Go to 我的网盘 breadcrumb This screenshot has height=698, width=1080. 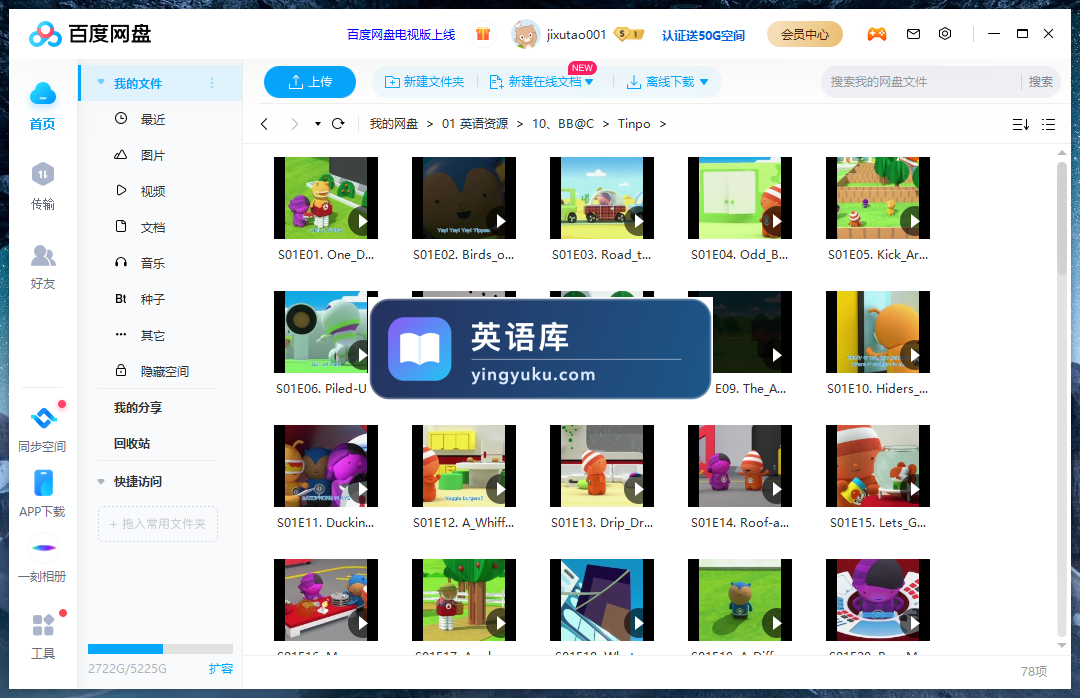393,124
